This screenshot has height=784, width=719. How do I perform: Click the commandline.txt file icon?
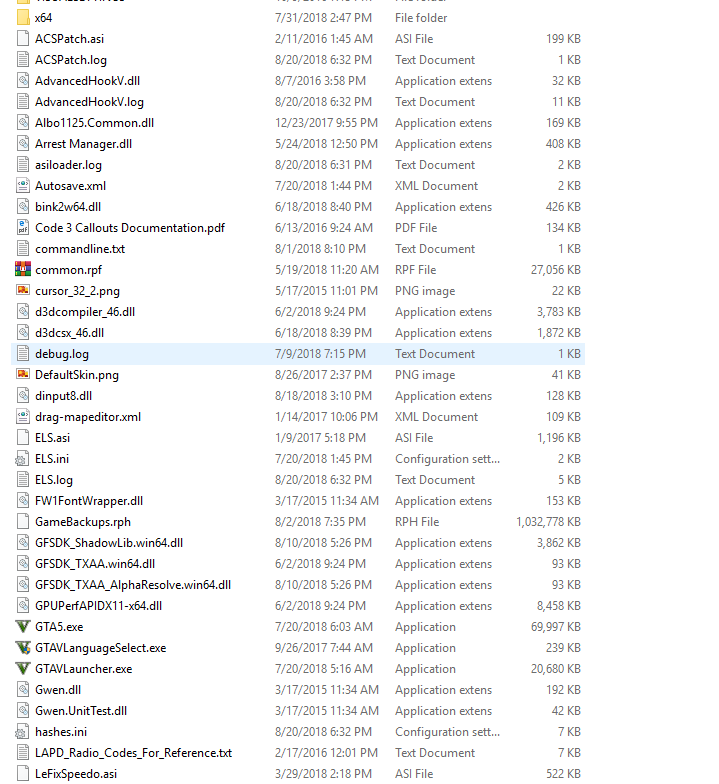point(23,249)
